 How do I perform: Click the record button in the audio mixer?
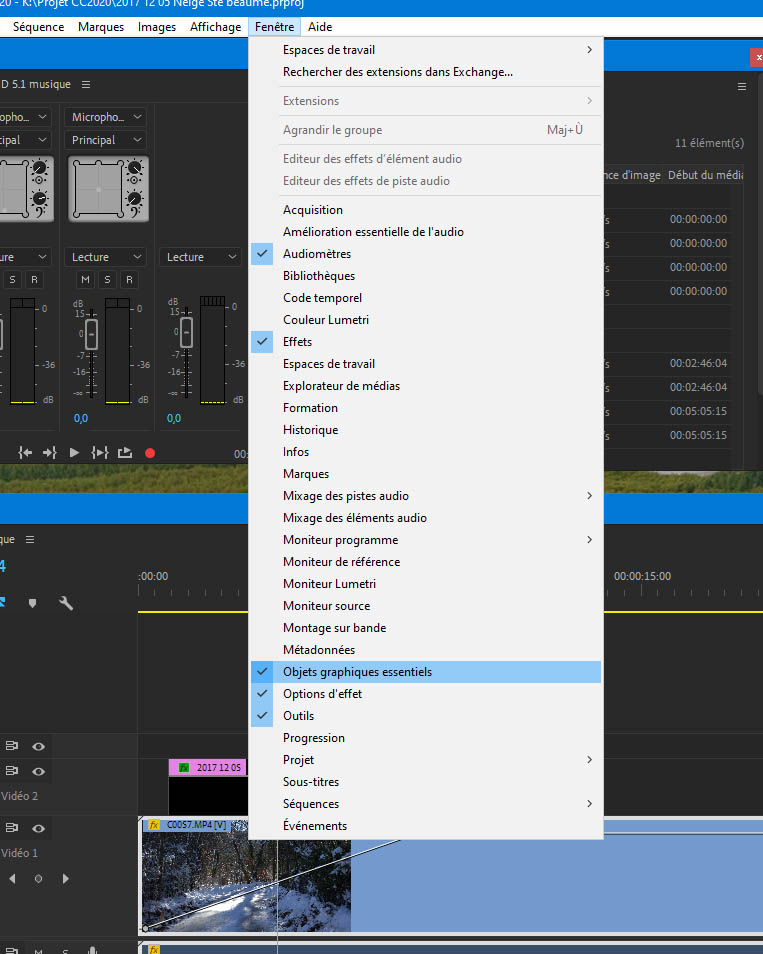coord(150,453)
